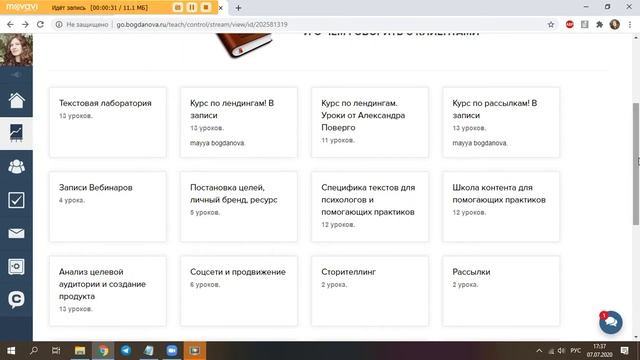Open the training chart icon in sidebar
Image resolution: width=640 pixels, height=360 pixels.
(16, 133)
